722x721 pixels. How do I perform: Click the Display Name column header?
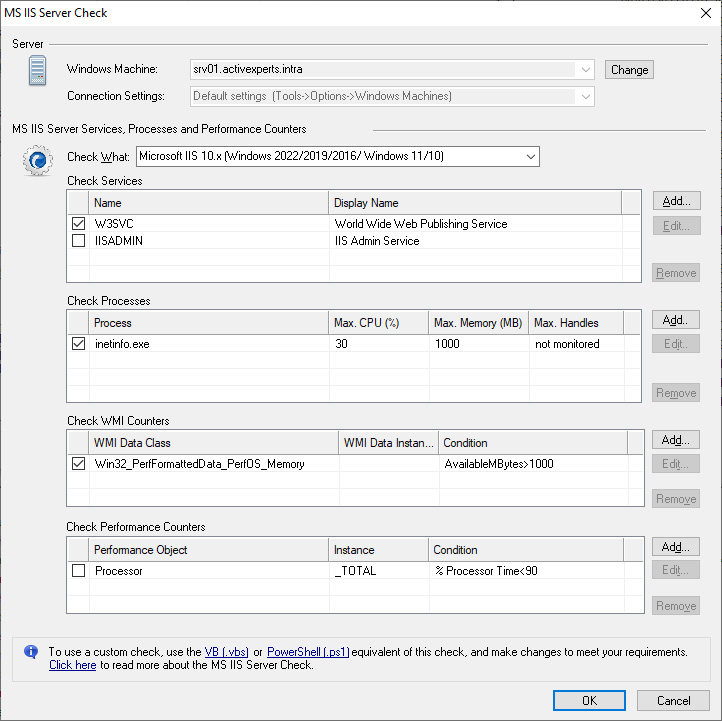pos(475,203)
